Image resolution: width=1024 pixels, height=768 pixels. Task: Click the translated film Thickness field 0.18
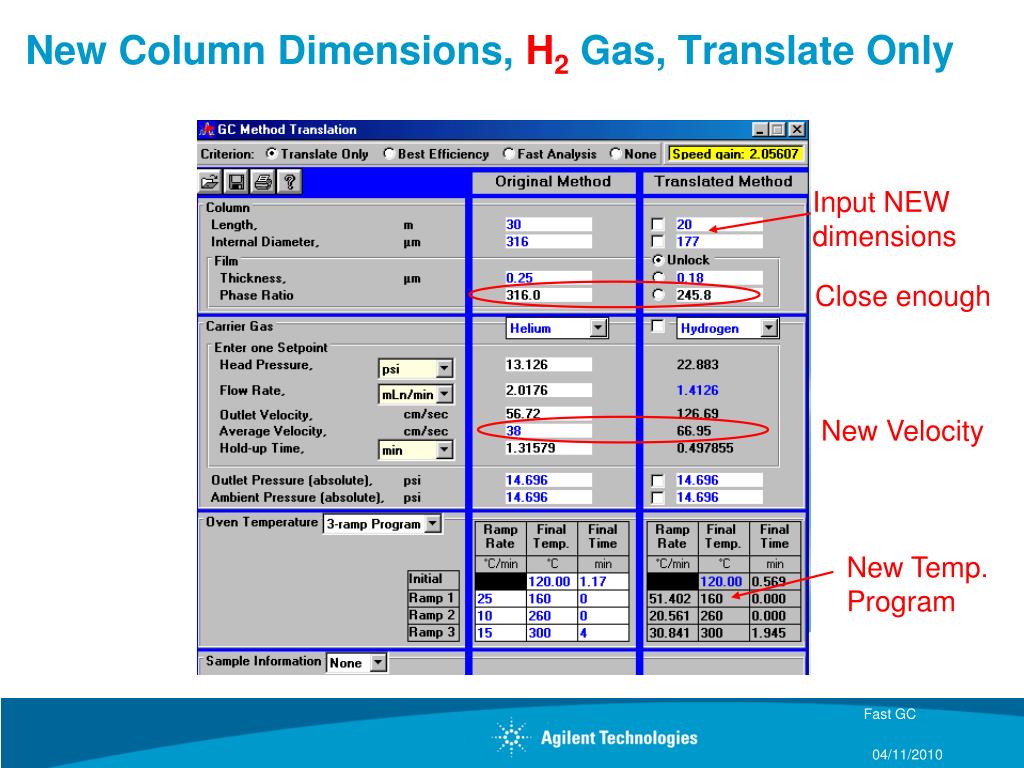(718, 278)
